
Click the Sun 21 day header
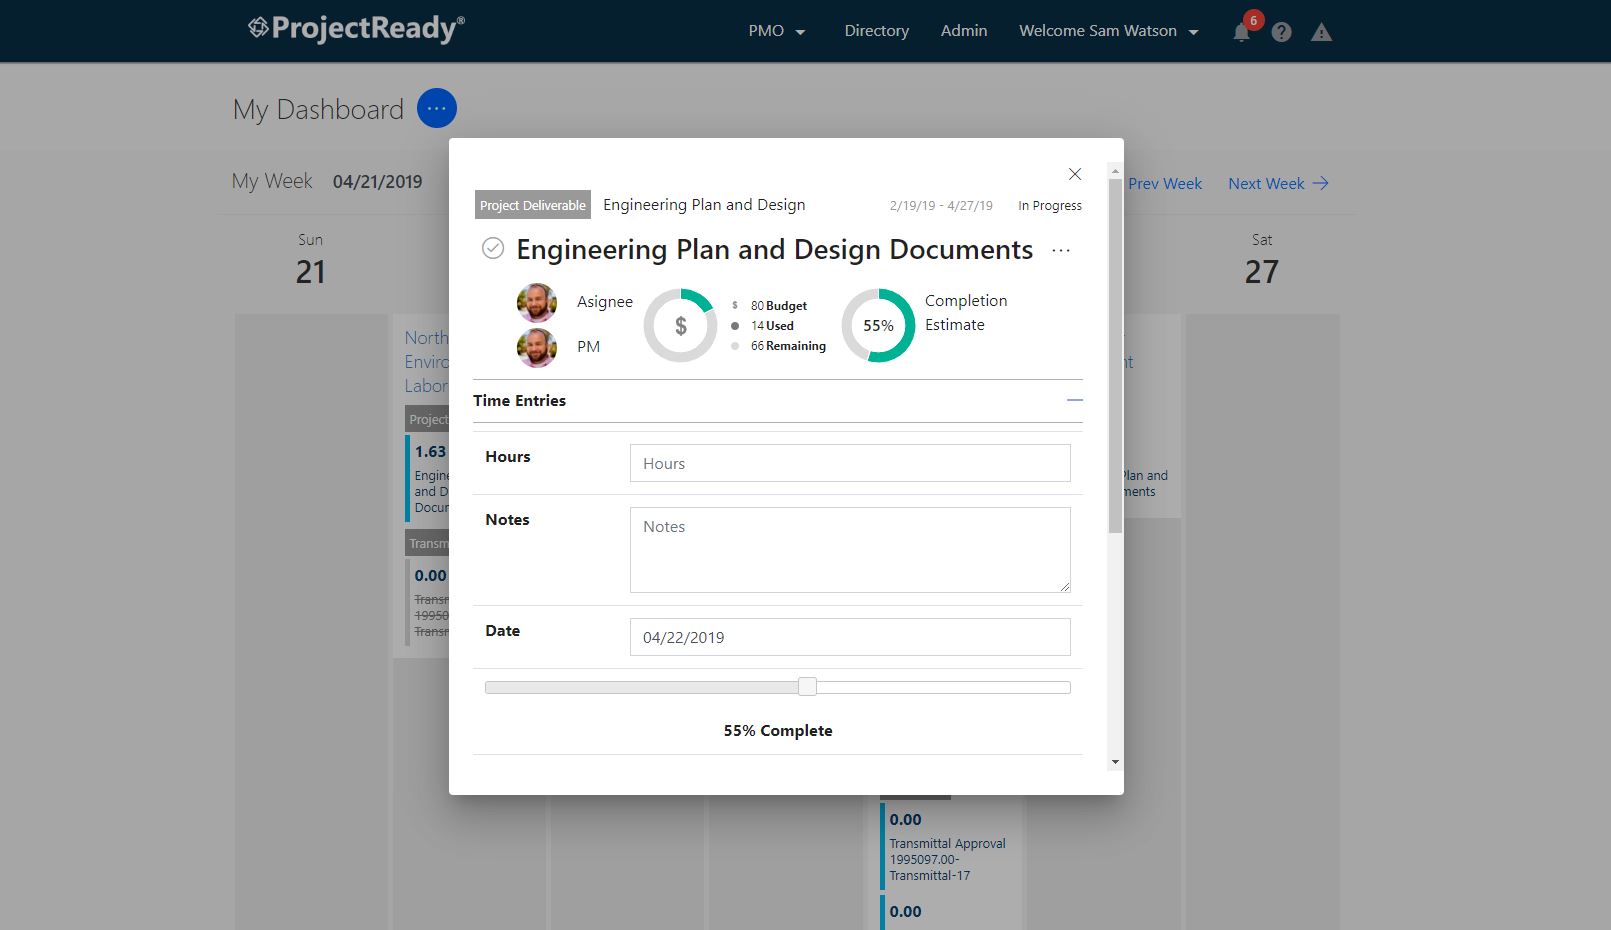310,259
